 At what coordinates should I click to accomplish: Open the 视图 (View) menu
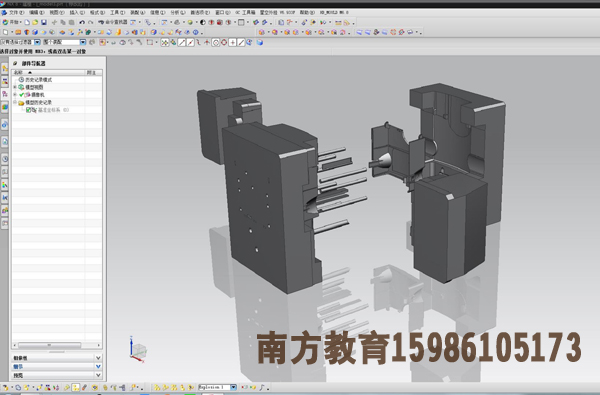(x=57, y=13)
